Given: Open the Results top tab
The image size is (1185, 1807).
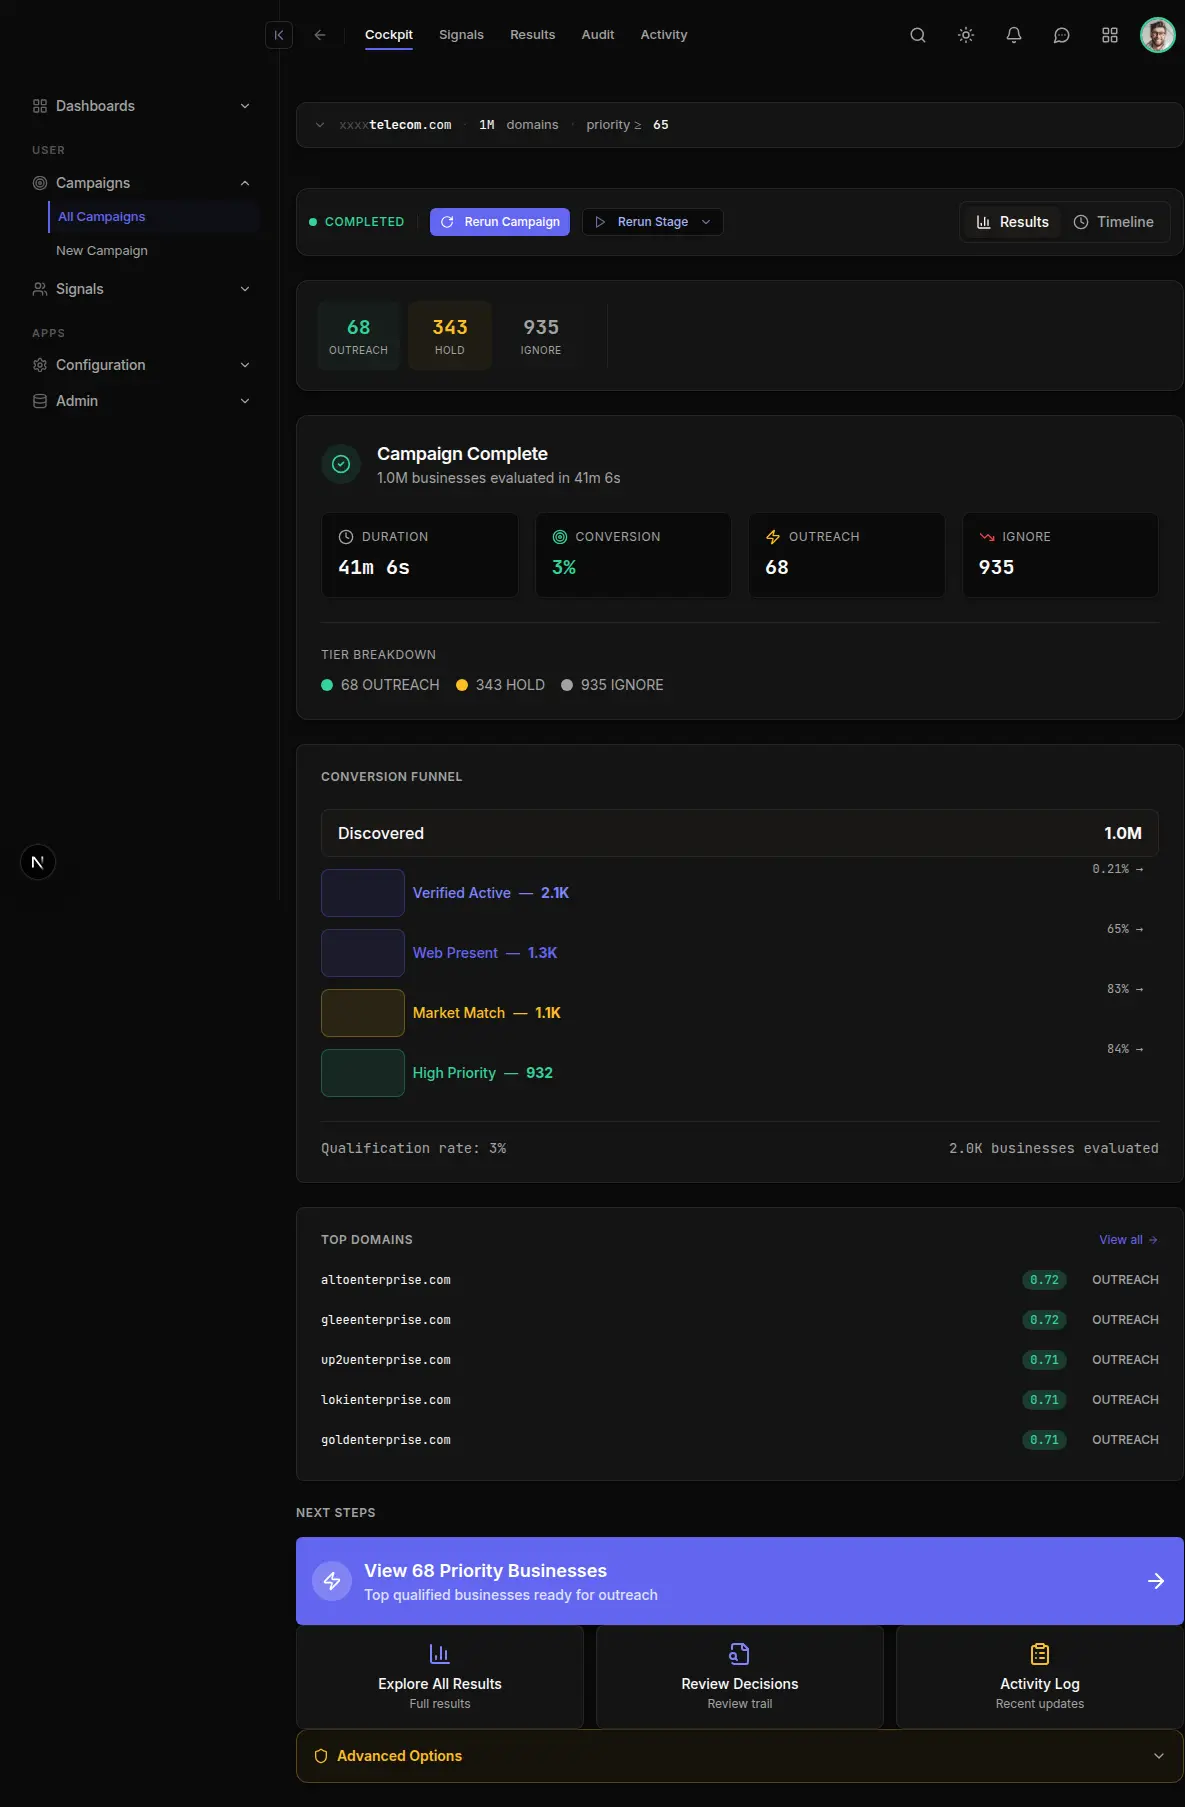Looking at the screenshot, I should [x=532, y=35].
